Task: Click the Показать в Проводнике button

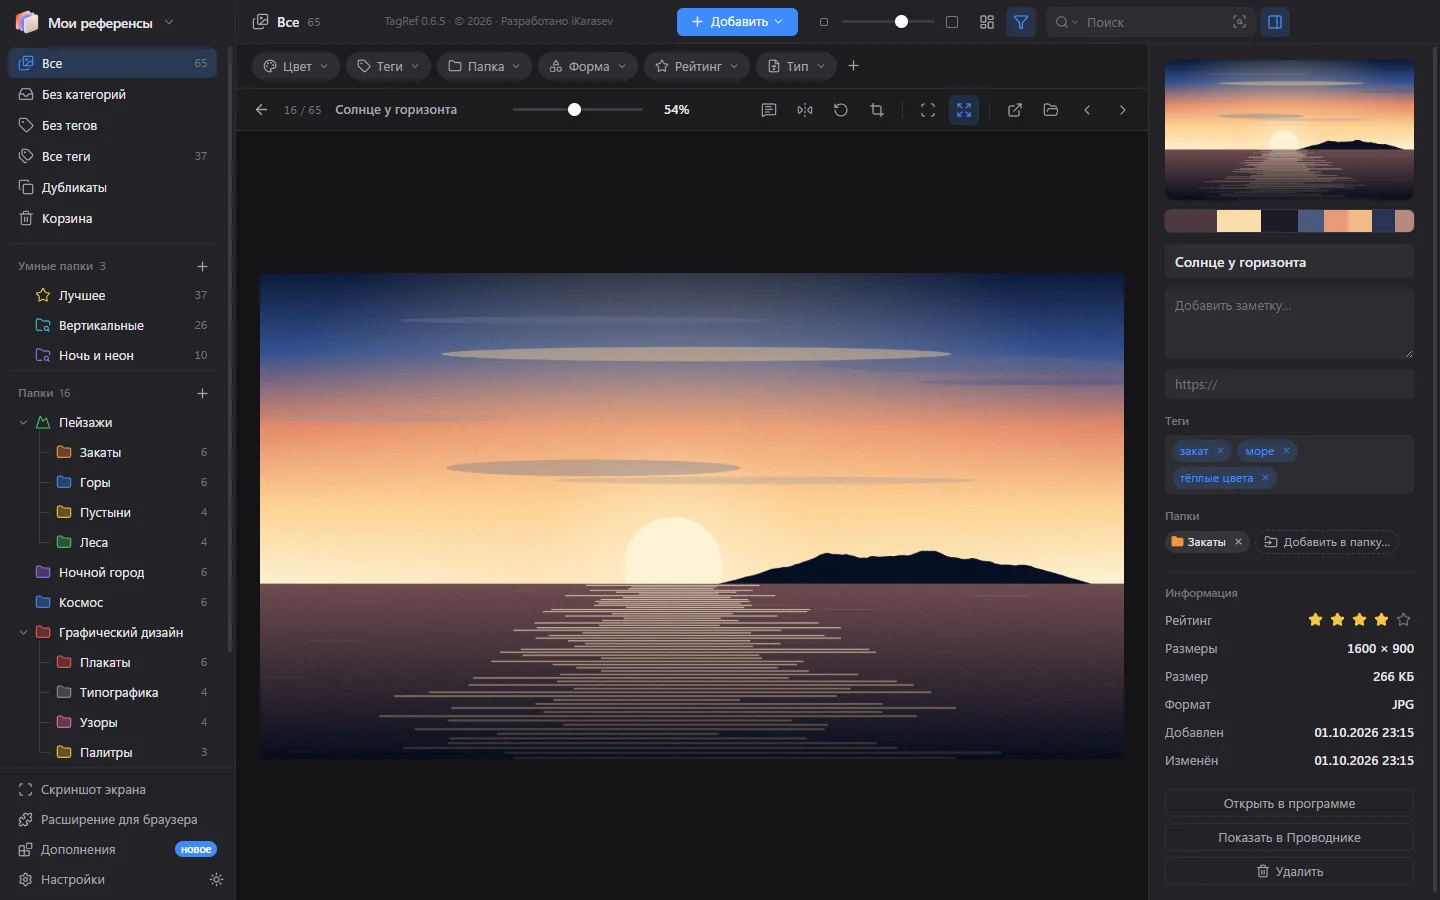Action: coord(1289,837)
